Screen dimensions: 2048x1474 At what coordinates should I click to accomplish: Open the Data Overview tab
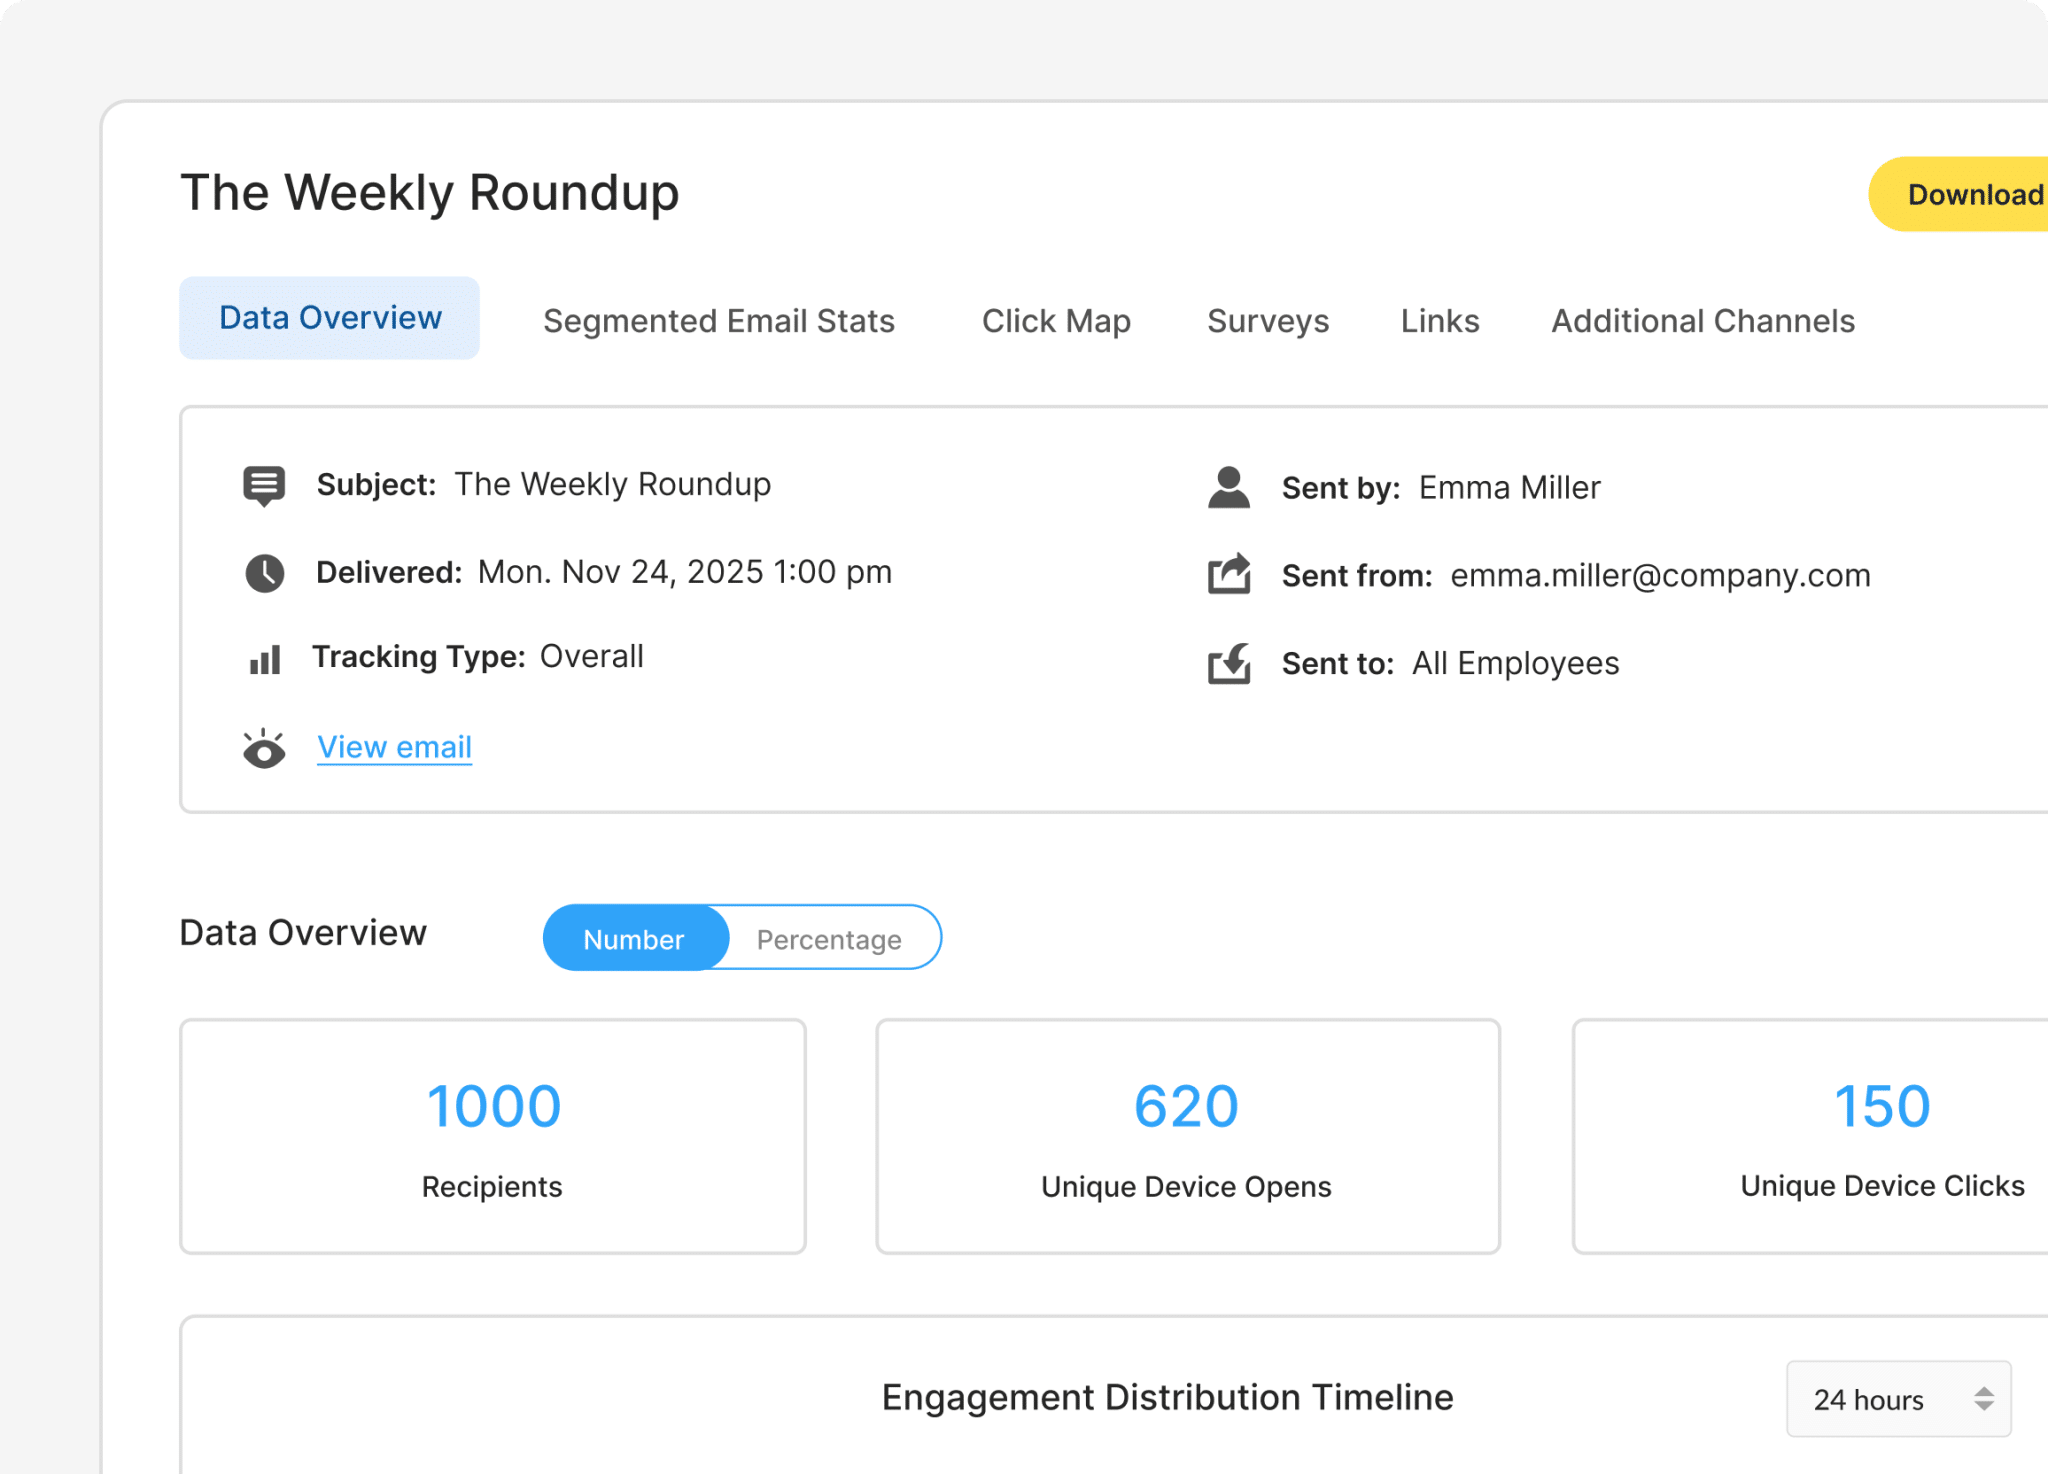(x=330, y=318)
